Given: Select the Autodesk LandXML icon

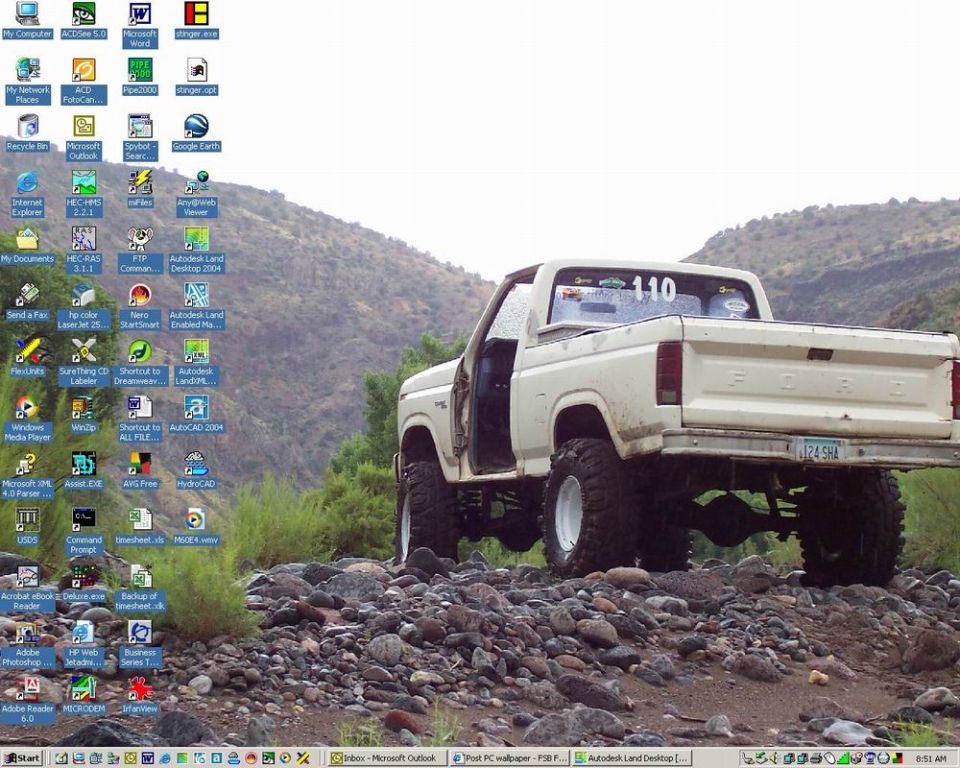Looking at the screenshot, I should coord(197,363).
